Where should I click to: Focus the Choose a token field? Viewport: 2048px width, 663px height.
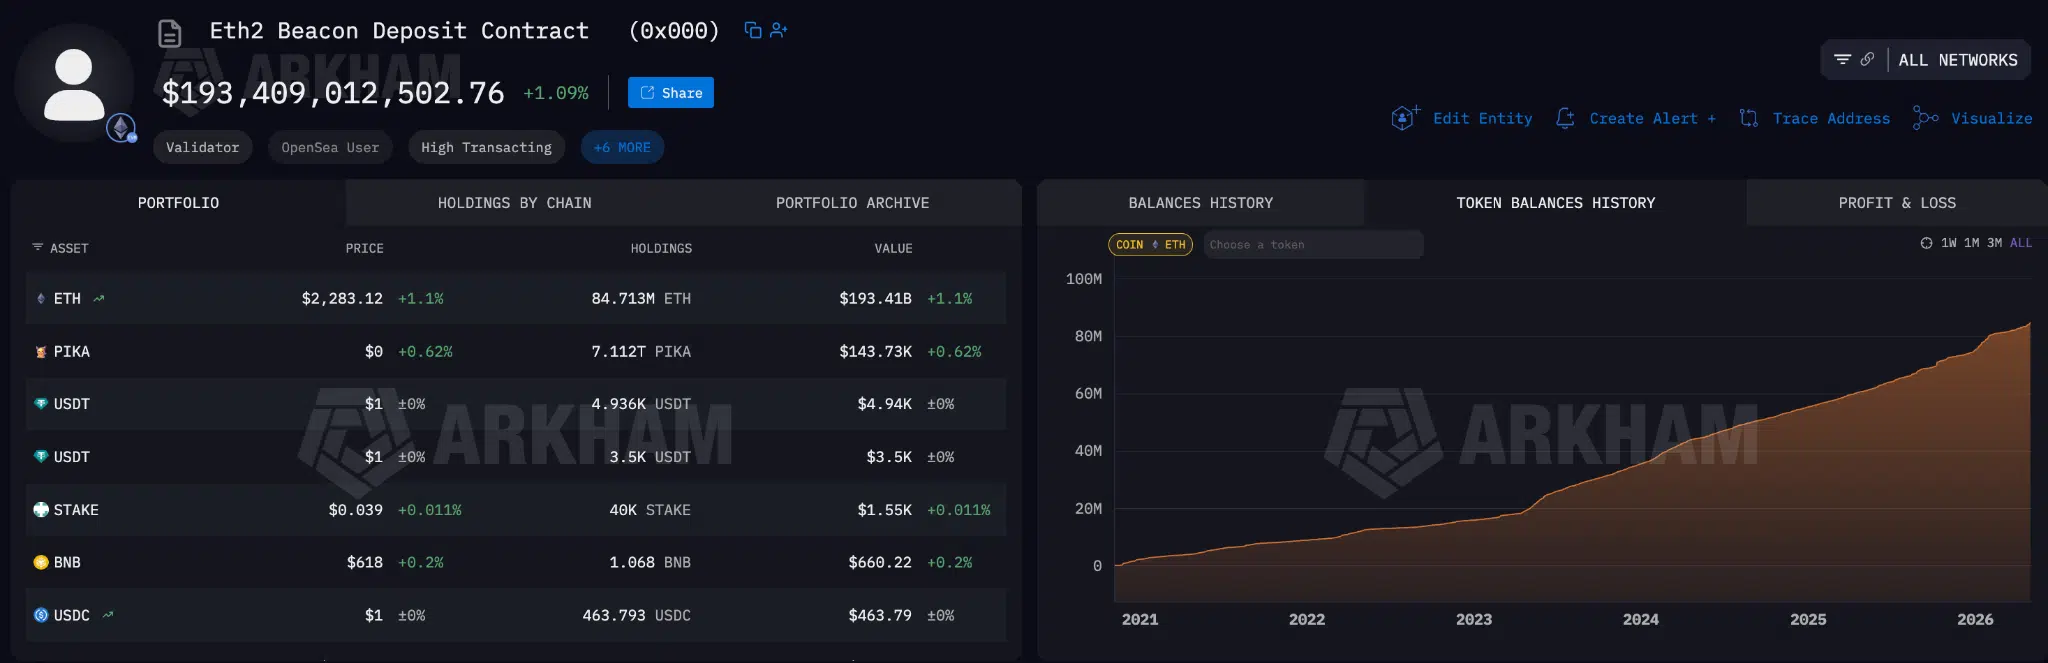point(1313,244)
